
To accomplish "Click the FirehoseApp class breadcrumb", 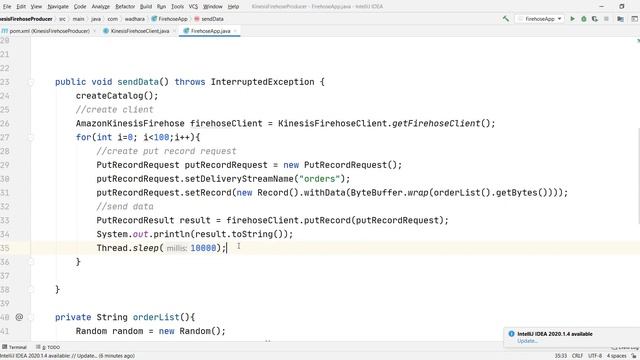I will tap(169, 19).
